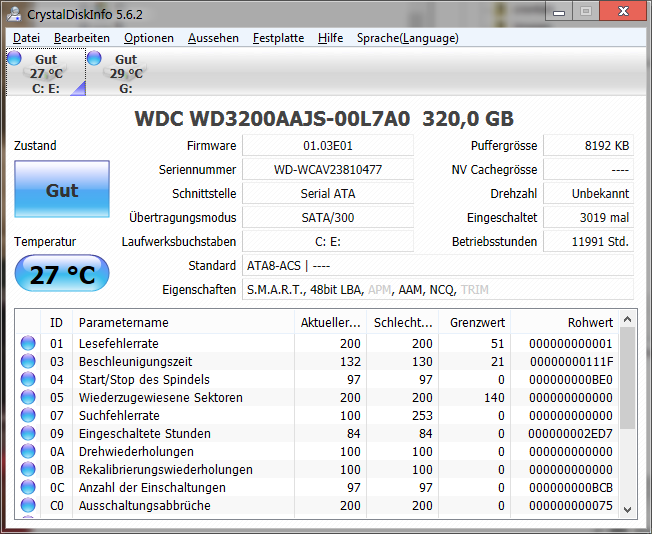652x534 pixels.
Task: Click the Laufwerksbuchstaben field C: E:
Action: tap(328, 242)
